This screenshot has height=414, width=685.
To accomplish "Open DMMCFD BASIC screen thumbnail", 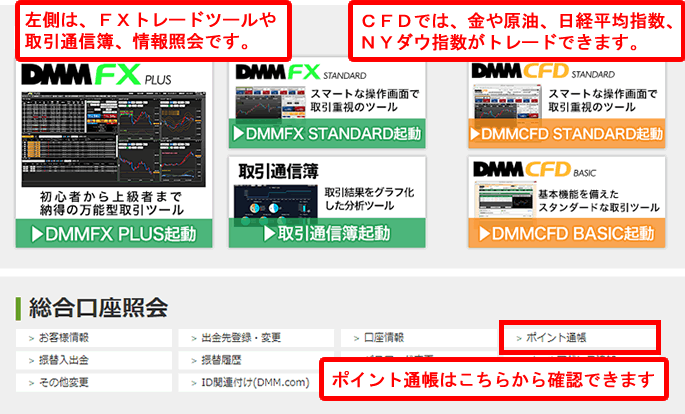I will tap(506, 201).
